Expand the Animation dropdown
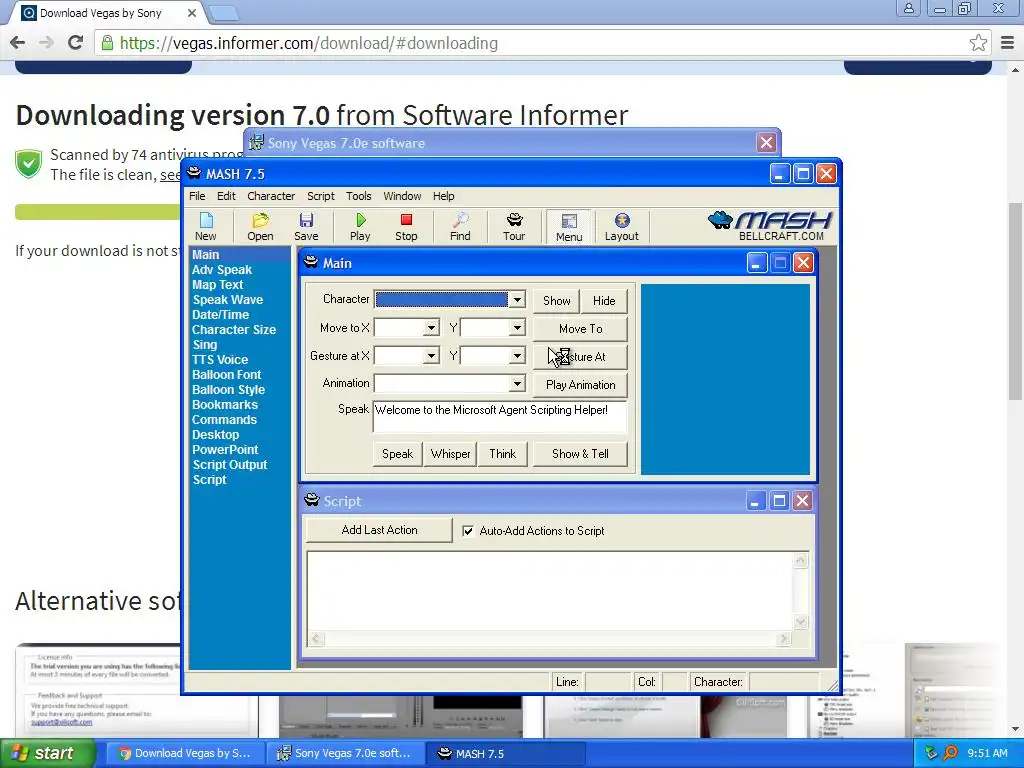1024x768 pixels. coord(517,383)
